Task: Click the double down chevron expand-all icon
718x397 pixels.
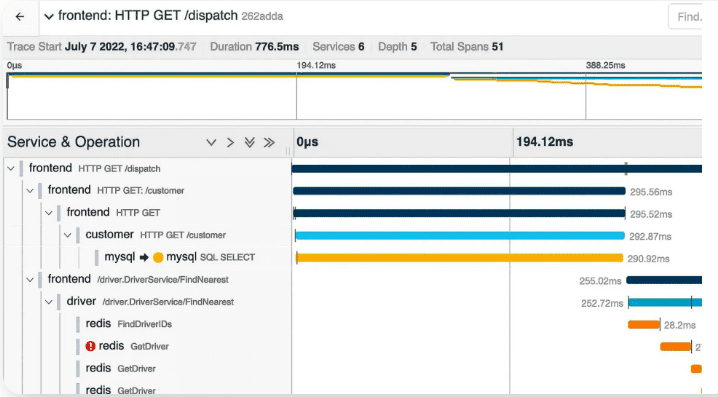Action: point(250,142)
